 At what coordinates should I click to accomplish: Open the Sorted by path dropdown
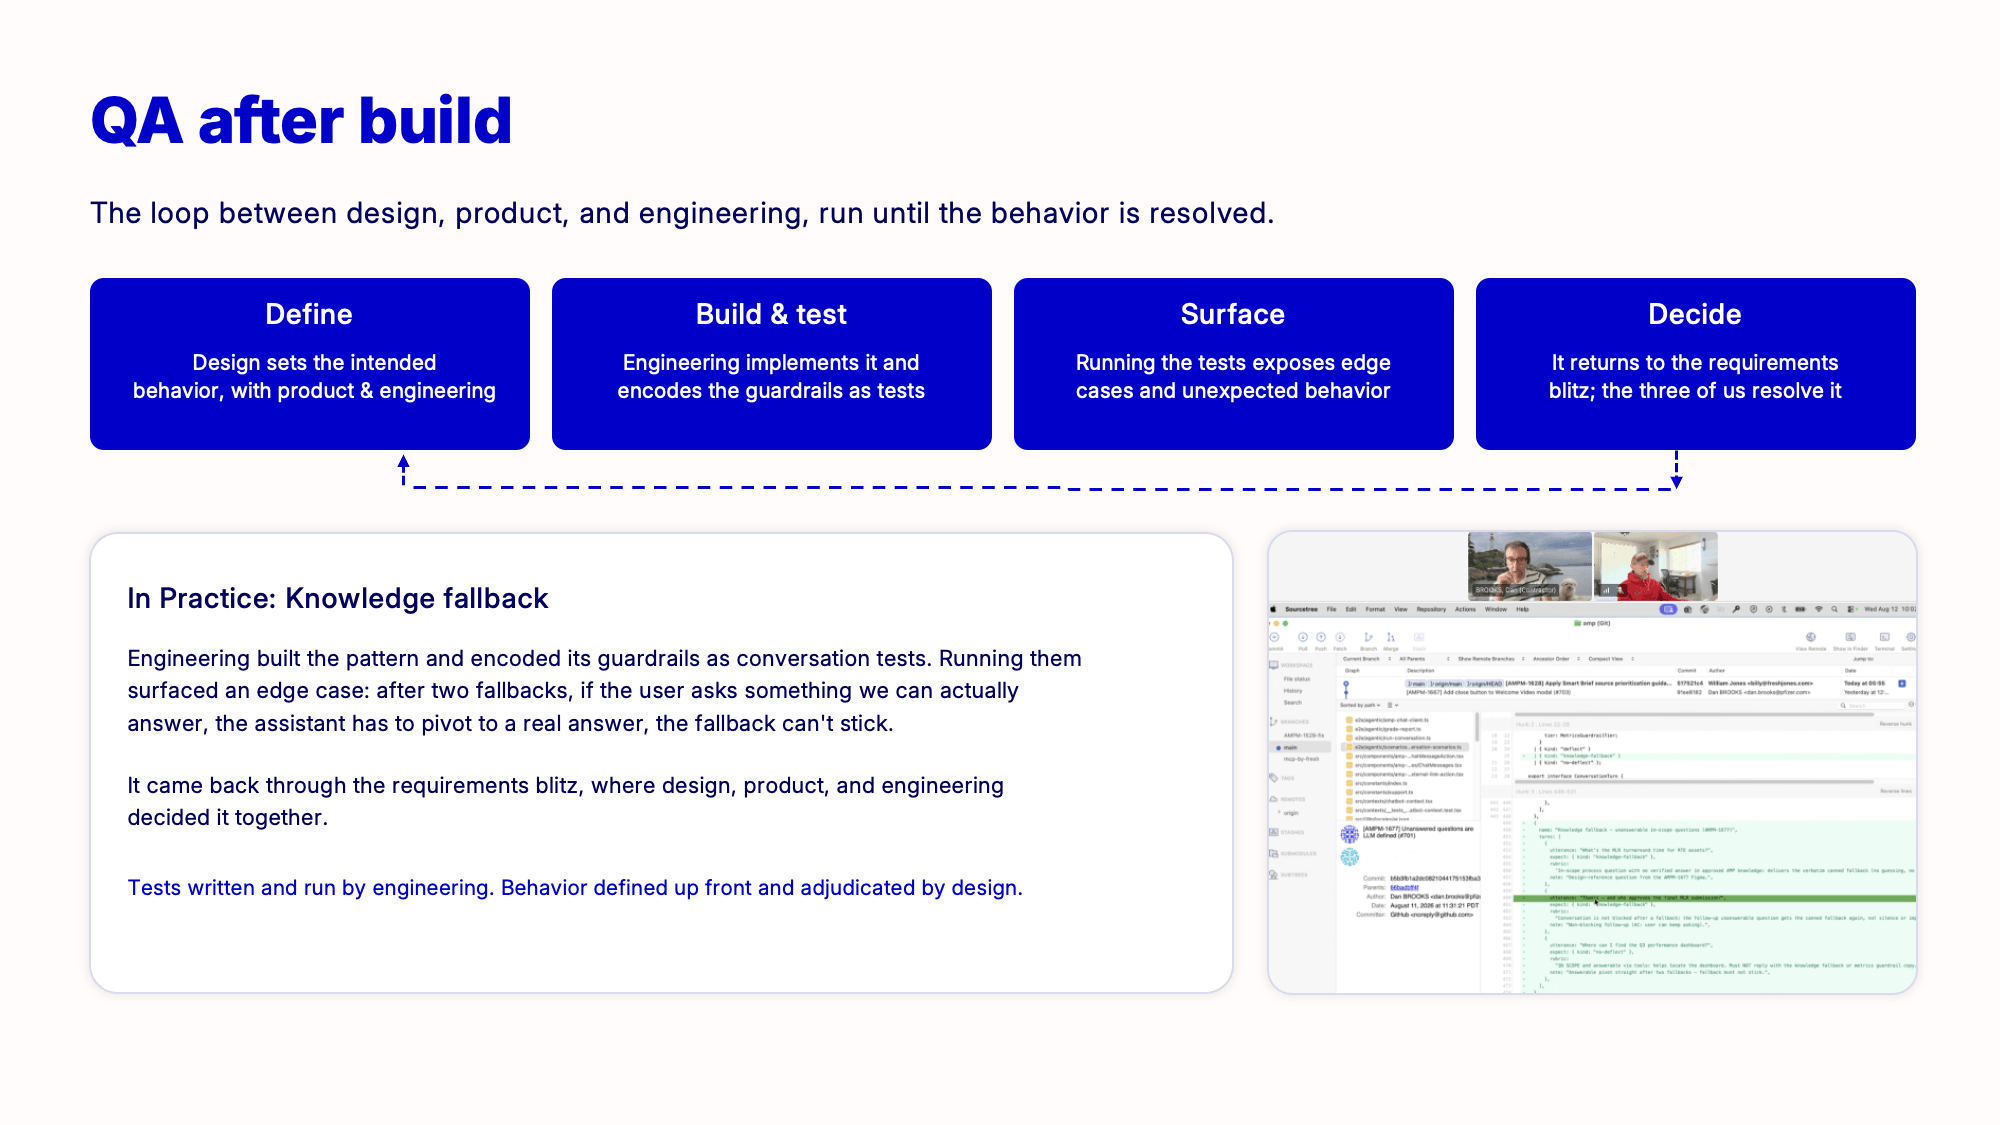(x=1360, y=705)
